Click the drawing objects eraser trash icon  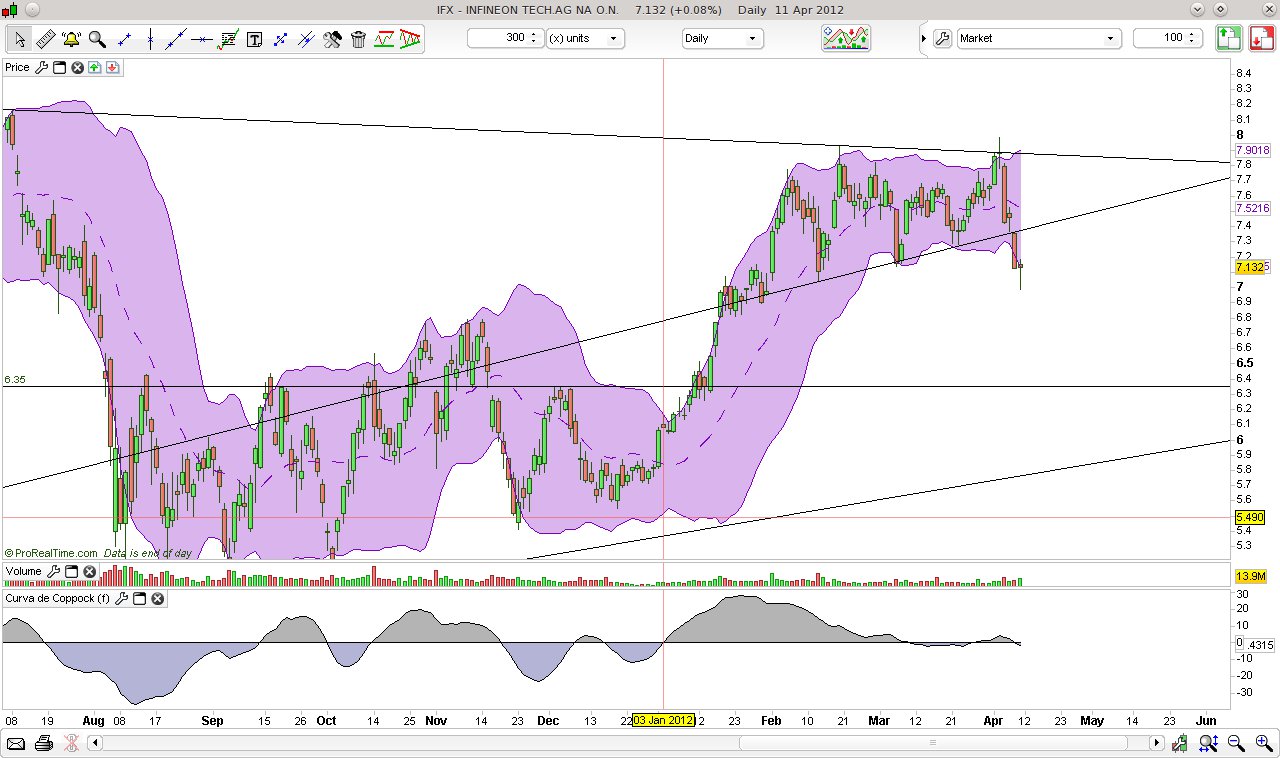point(358,38)
